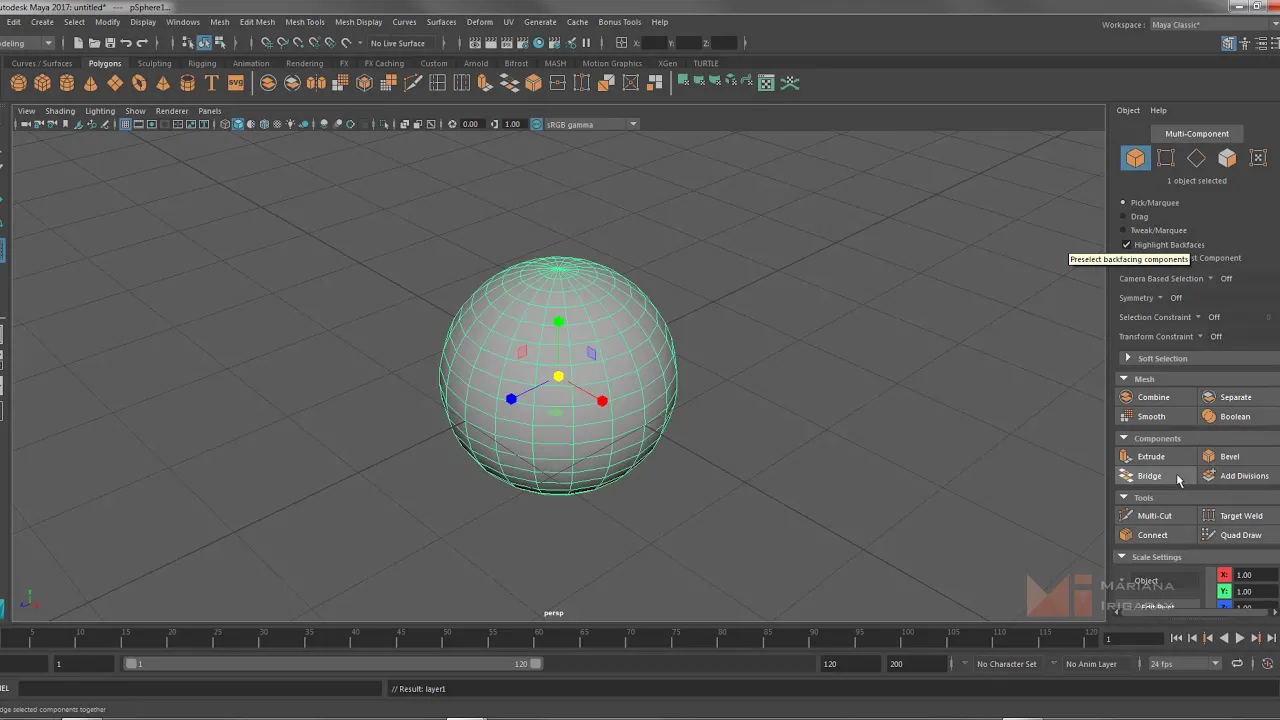Select by component type icon
Screen dimensions: 1280x720
click(220, 43)
